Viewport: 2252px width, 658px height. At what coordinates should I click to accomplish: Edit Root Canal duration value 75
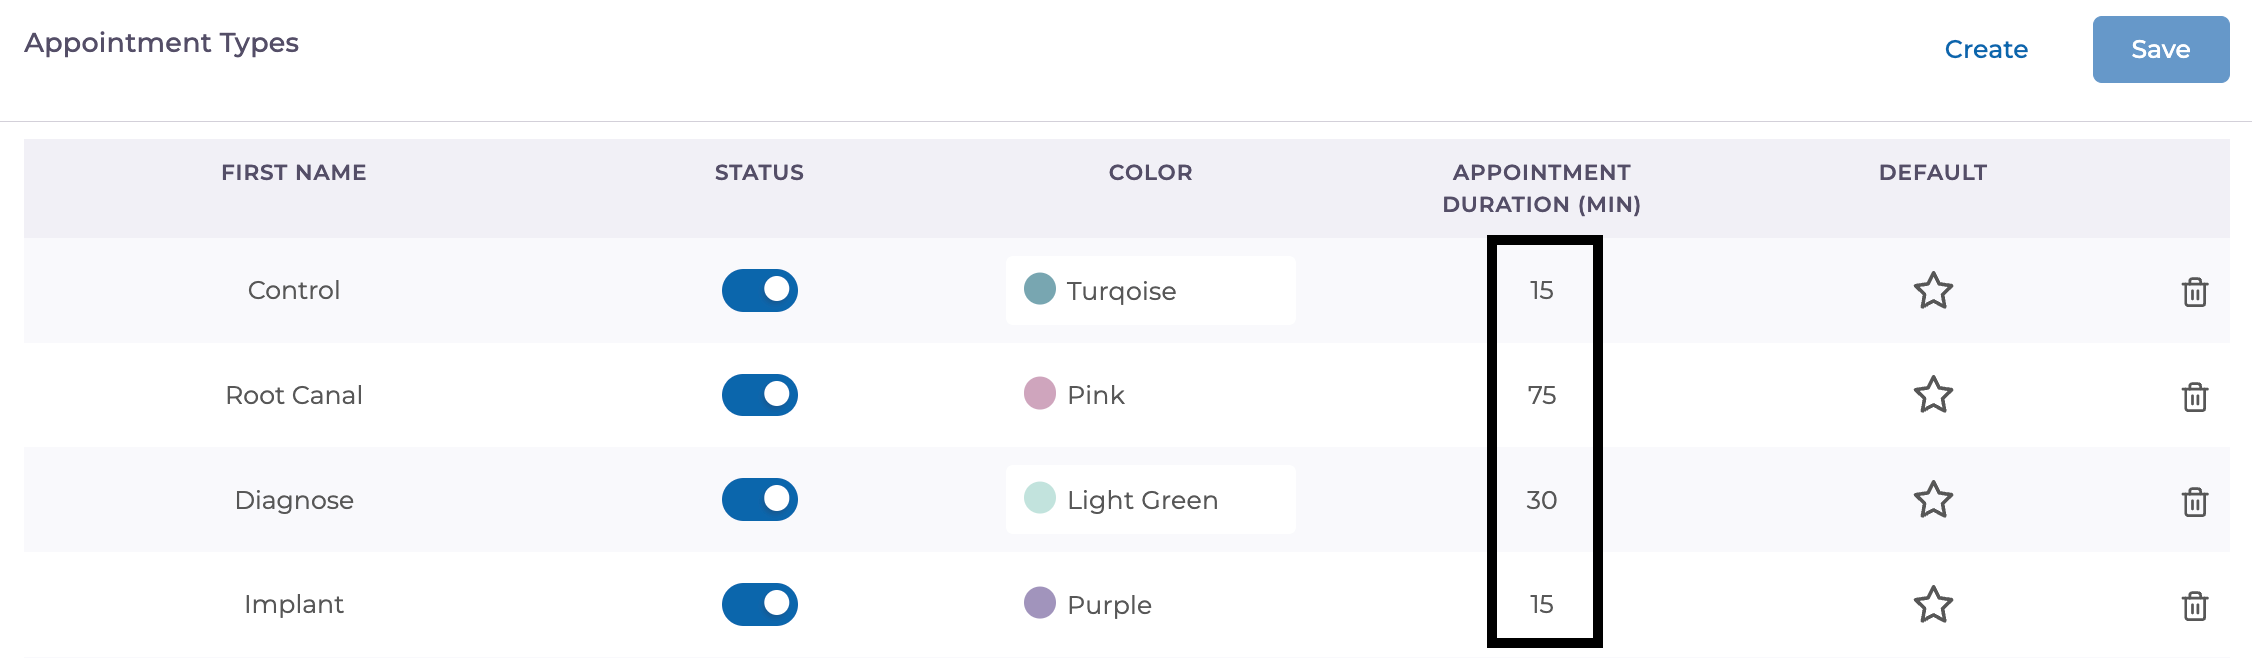tap(1542, 395)
